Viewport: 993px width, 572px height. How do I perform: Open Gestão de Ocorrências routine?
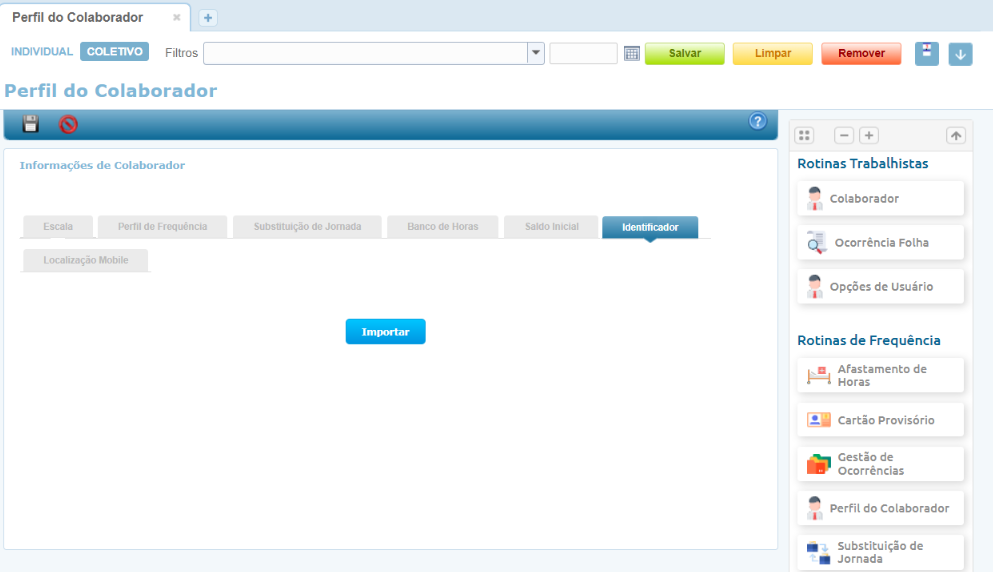click(x=880, y=464)
